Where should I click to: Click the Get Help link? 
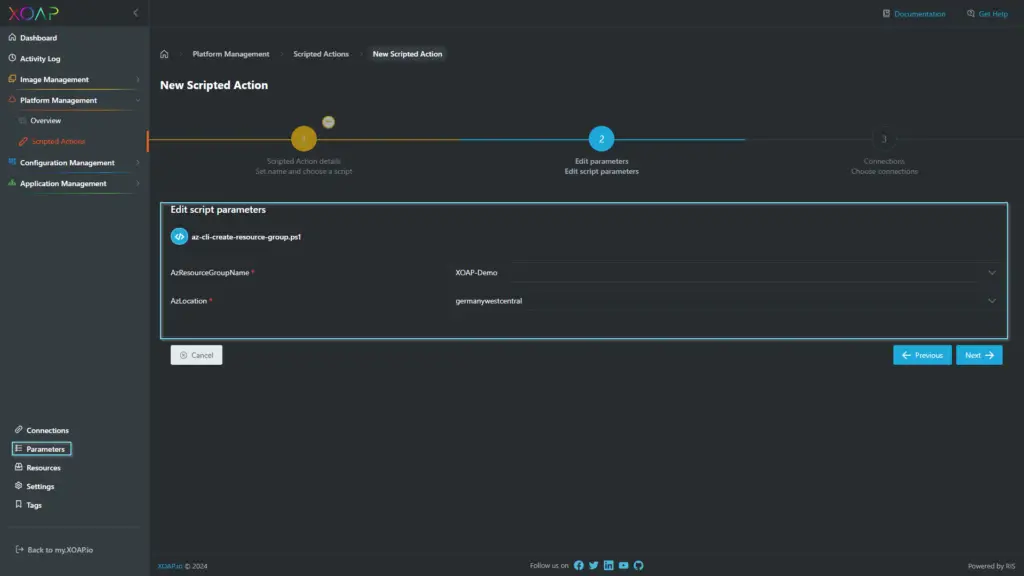[993, 14]
